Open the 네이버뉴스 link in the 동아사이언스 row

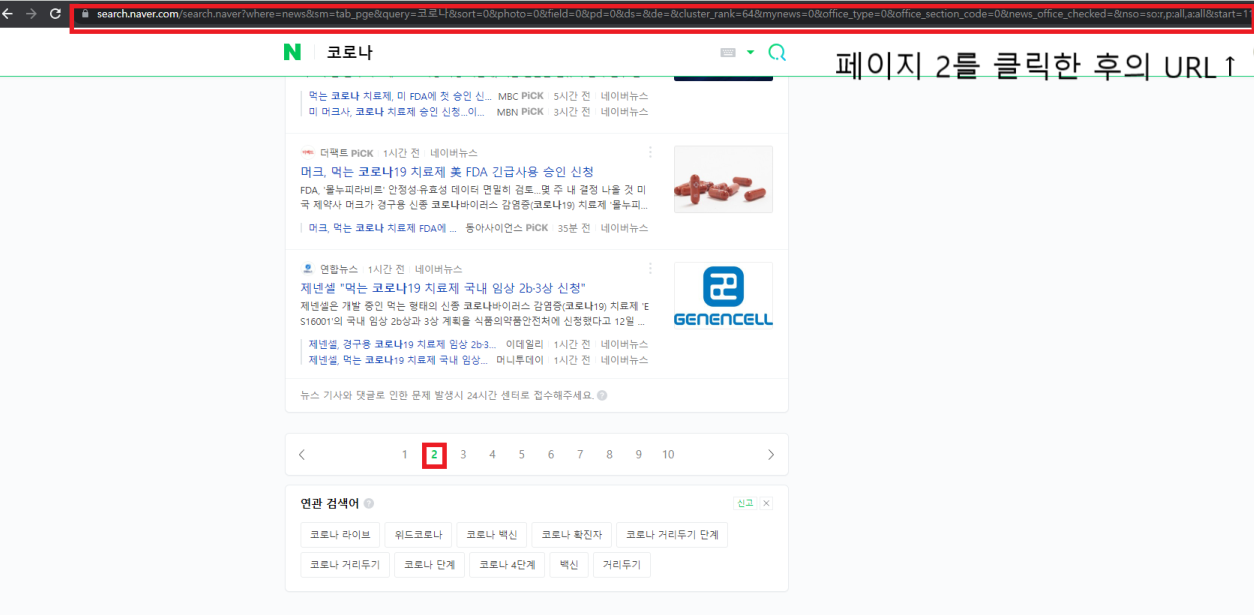(624, 228)
